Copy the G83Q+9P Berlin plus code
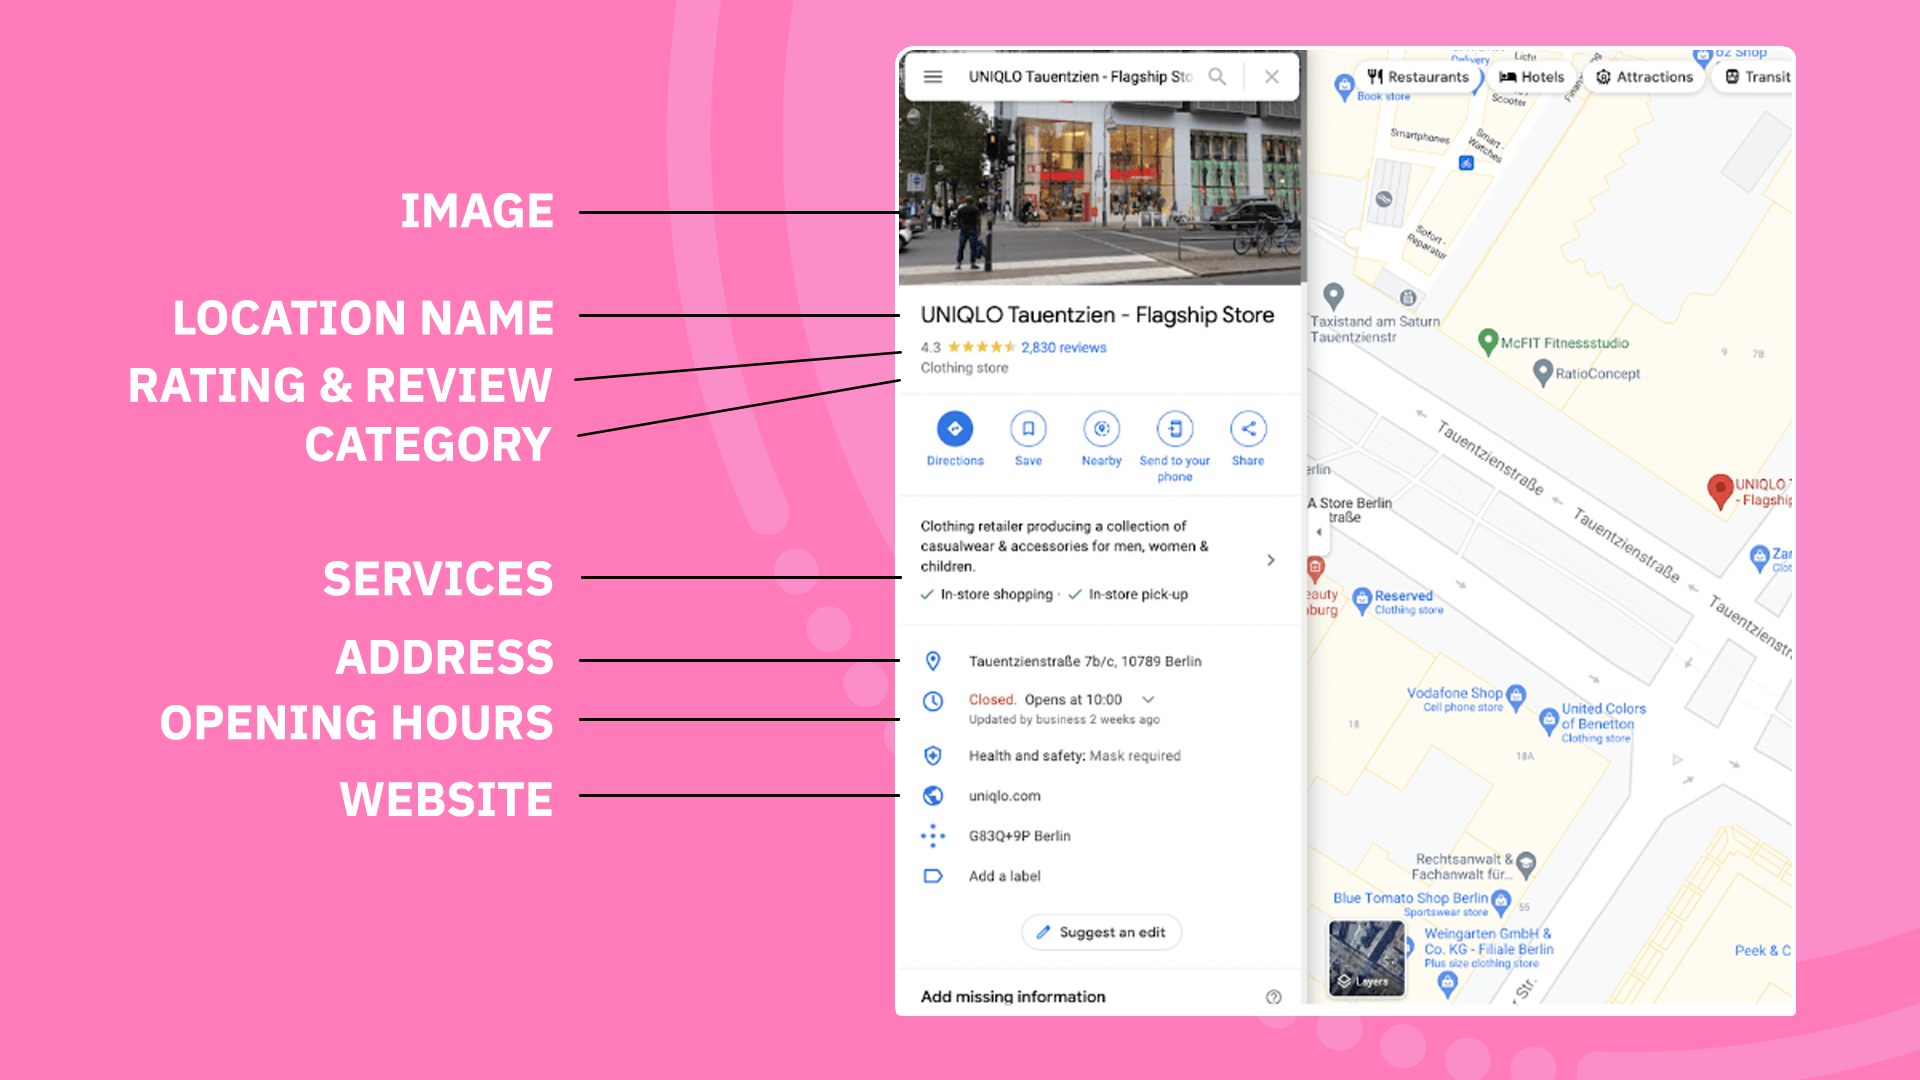Viewport: 1920px width, 1080px height. click(1019, 836)
